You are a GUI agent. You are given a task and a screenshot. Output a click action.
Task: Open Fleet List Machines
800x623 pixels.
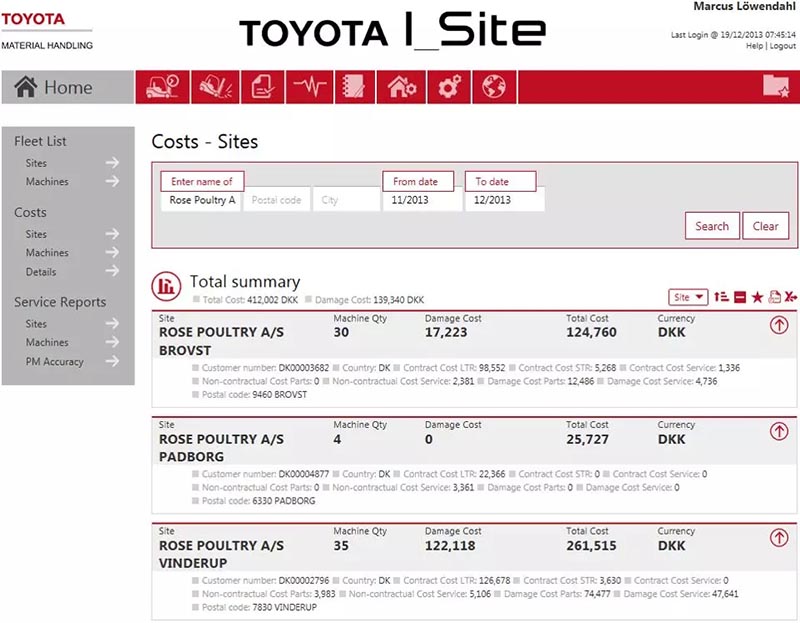(x=71, y=181)
